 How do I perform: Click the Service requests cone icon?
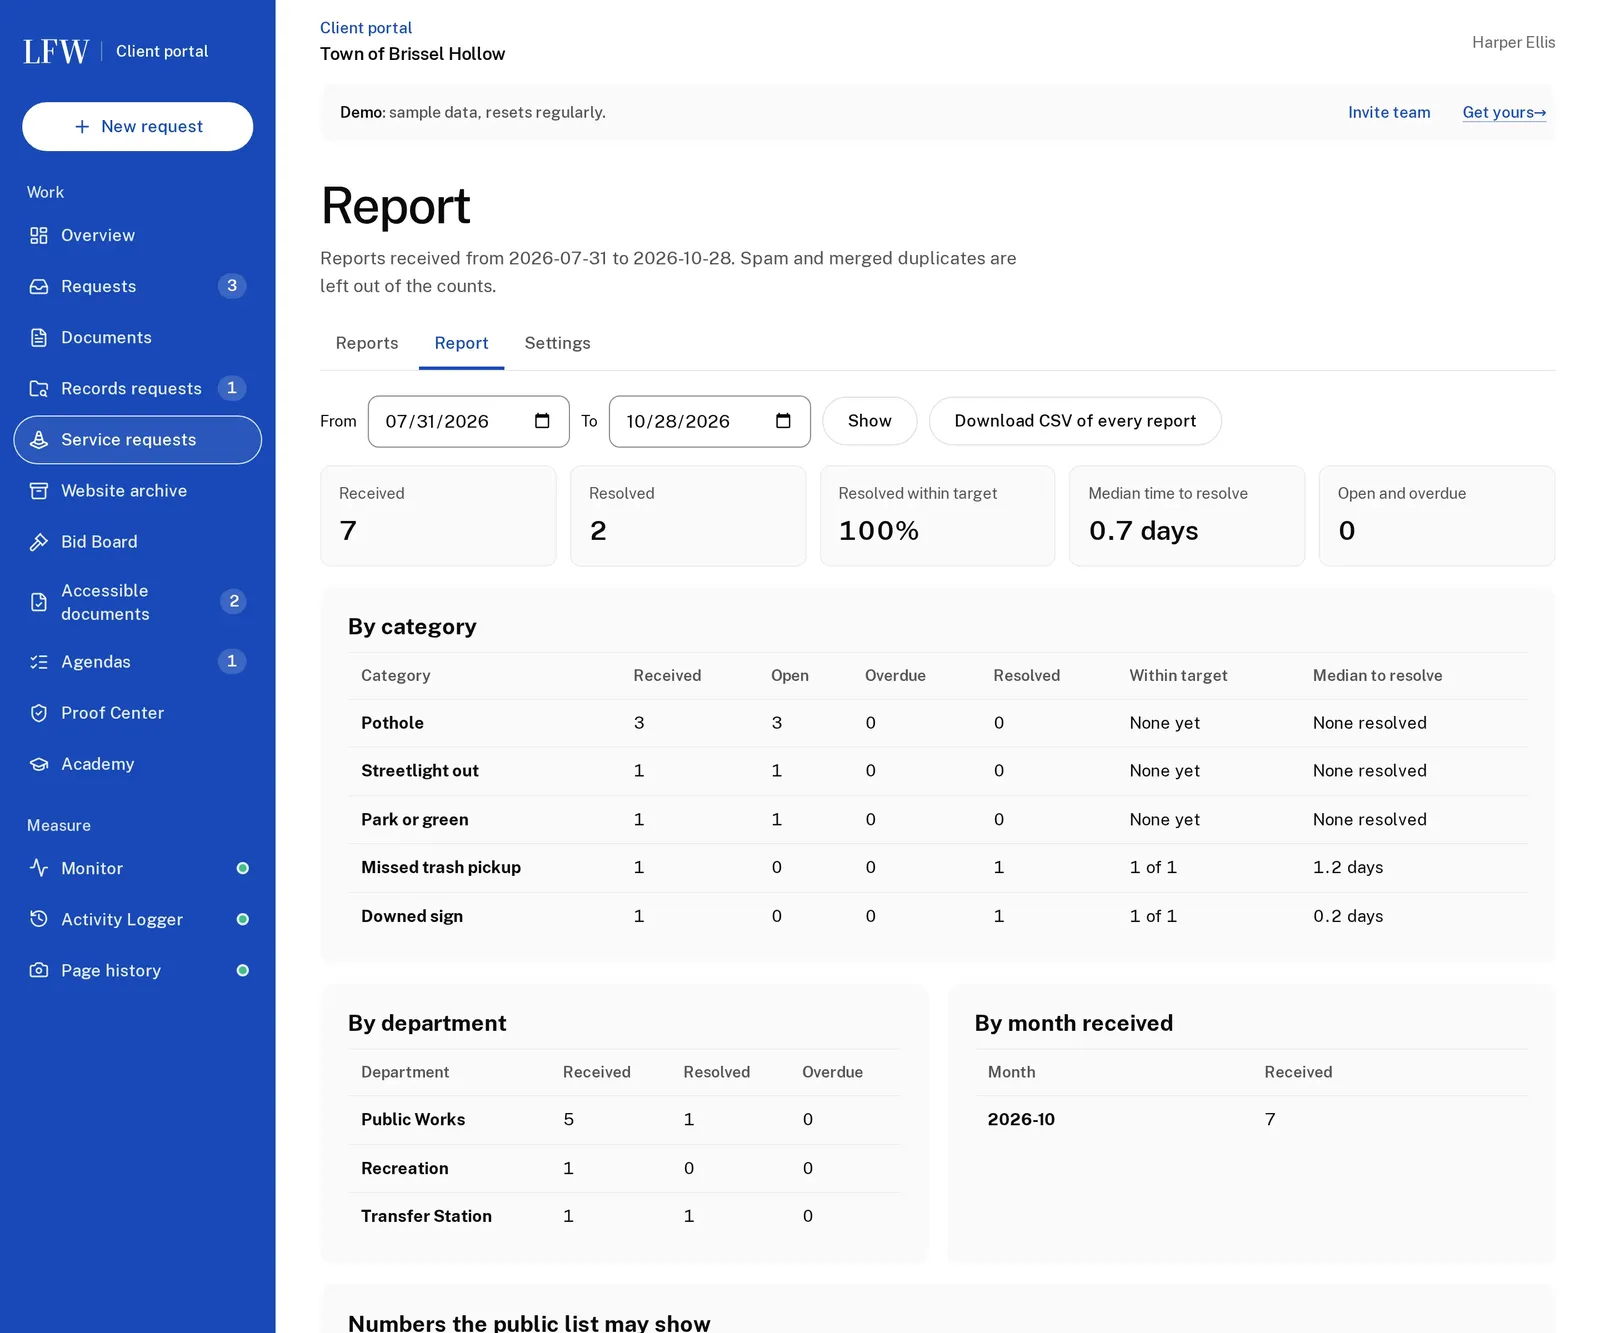click(x=39, y=439)
